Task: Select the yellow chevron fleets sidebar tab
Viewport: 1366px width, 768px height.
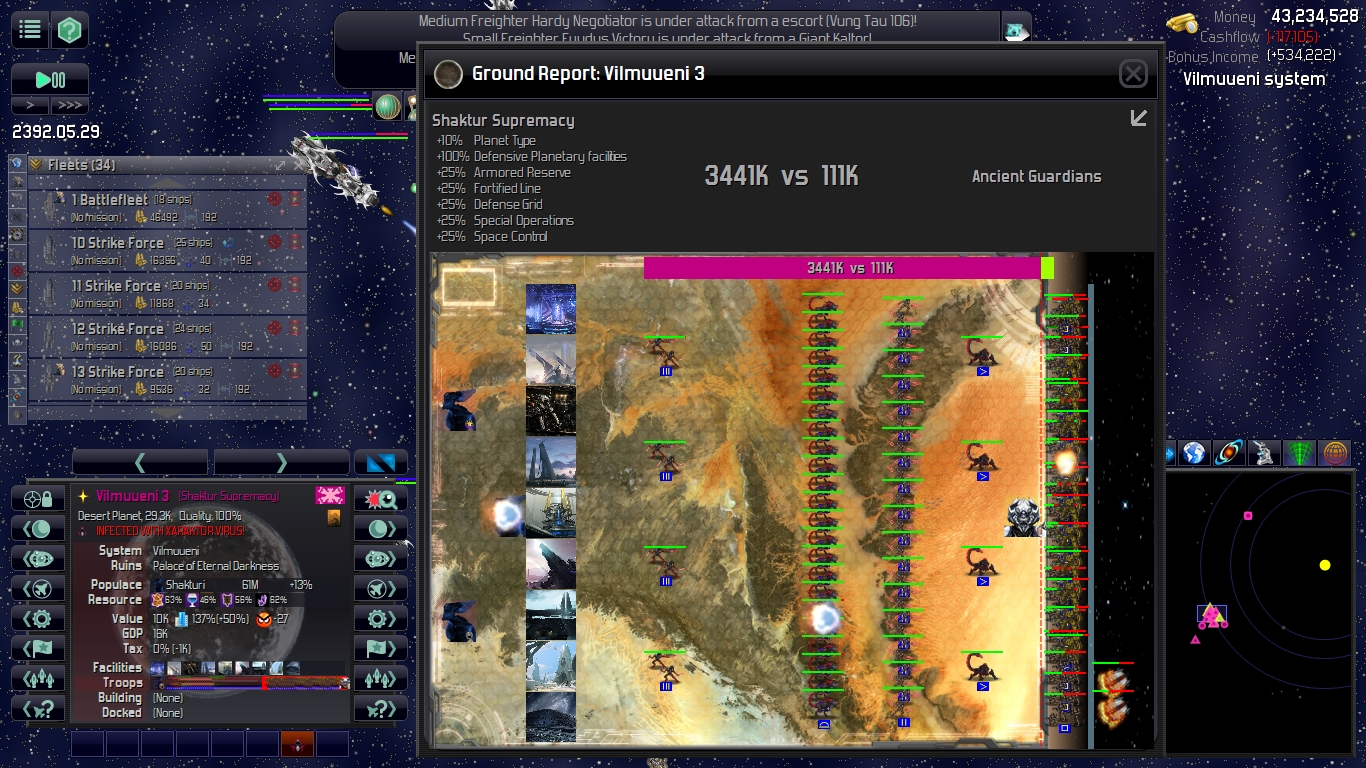Action: (x=17, y=289)
